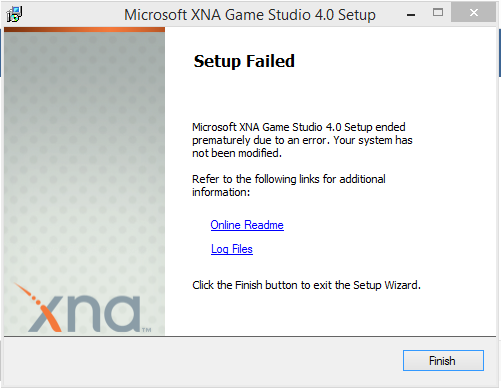The image size is (501, 390).
Task: View the Log Files link
Action: 232,249
